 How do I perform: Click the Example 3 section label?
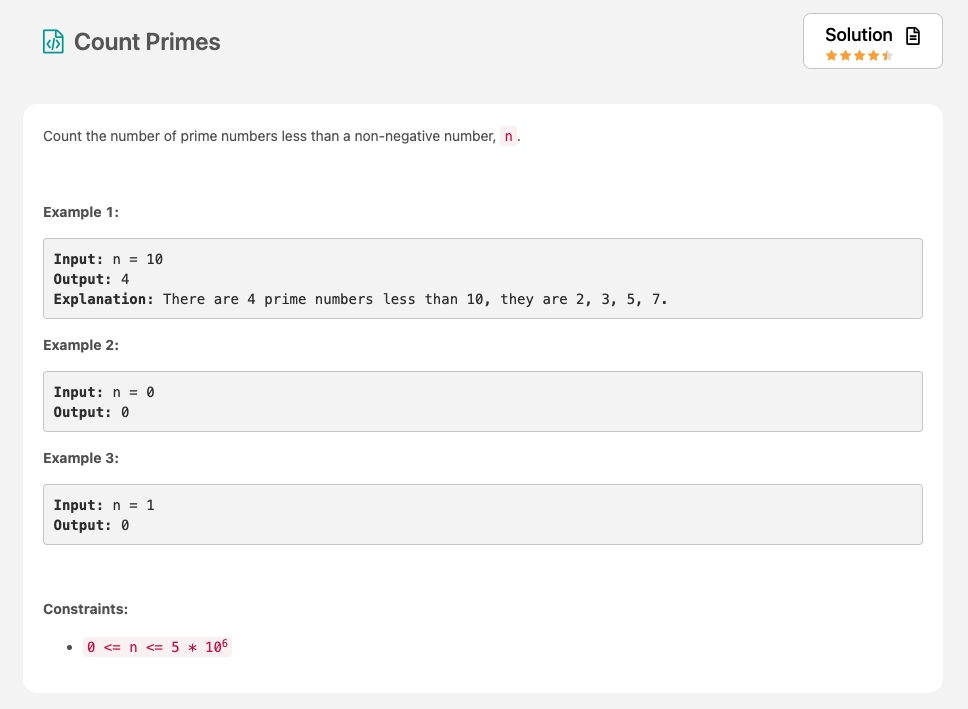[81, 457]
